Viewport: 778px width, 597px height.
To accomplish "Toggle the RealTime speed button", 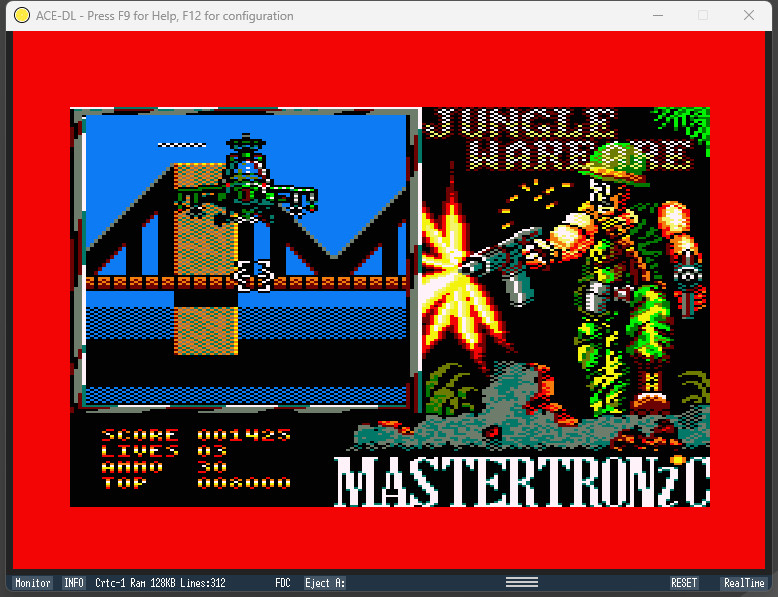I will [743, 583].
